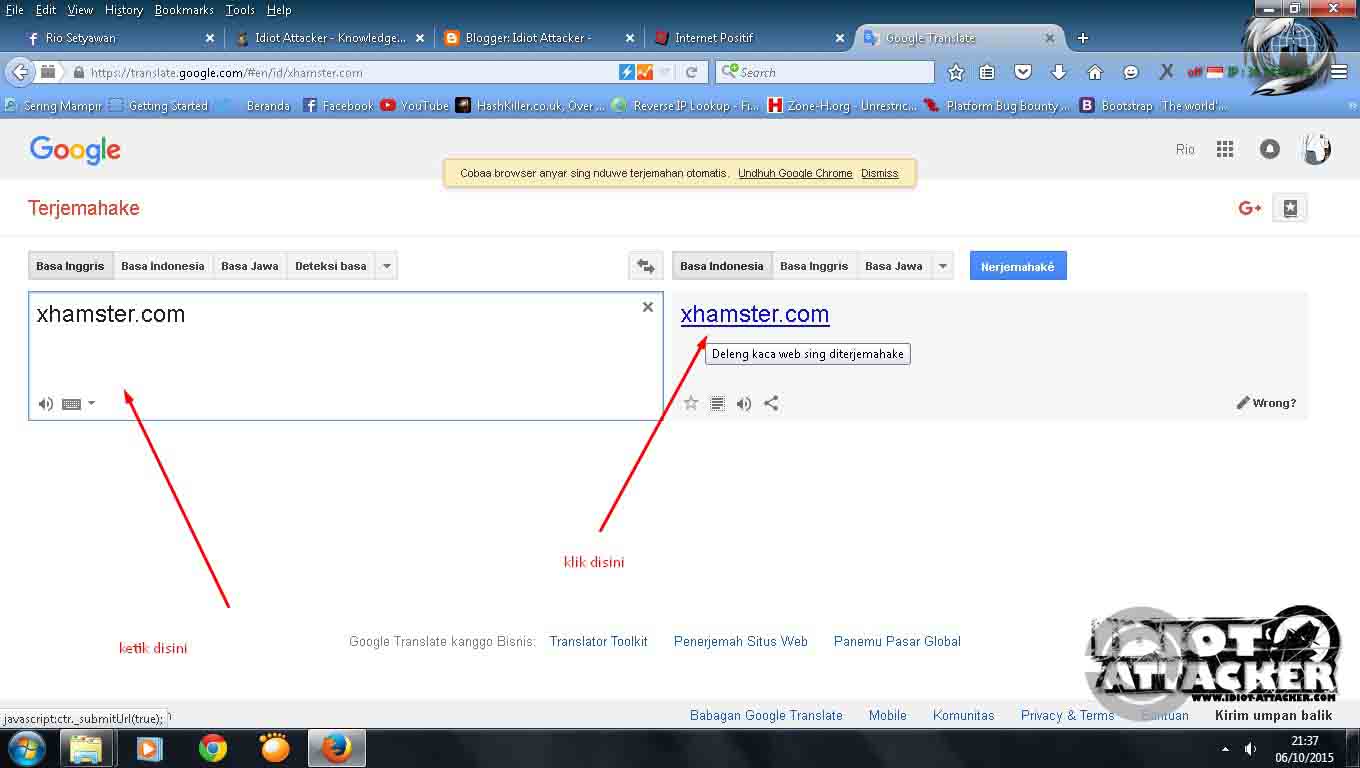Open the Google account profile avatar
This screenshot has width=1360, height=768.
1316,149
